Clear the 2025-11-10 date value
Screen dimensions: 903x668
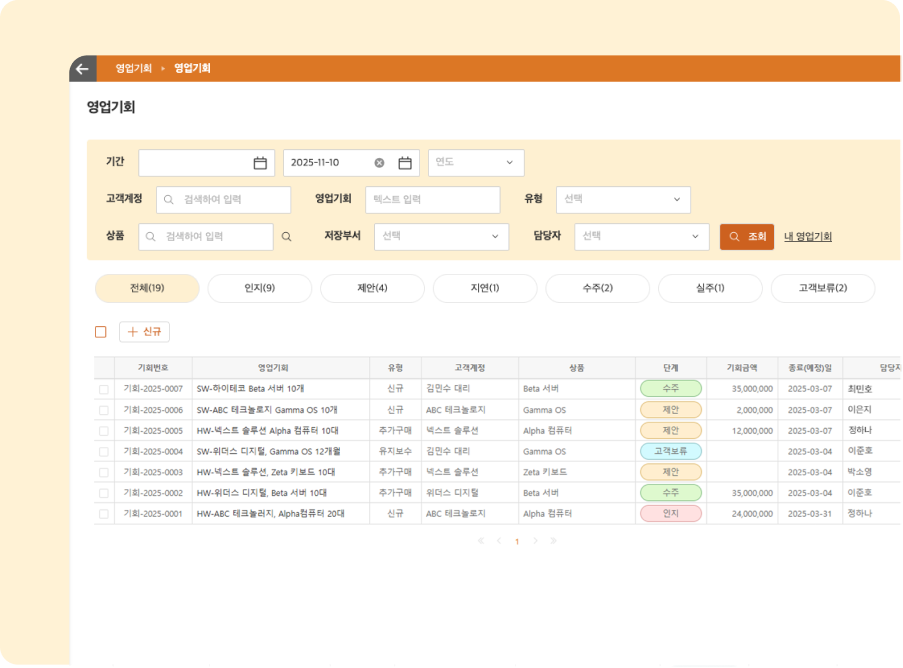click(379, 163)
